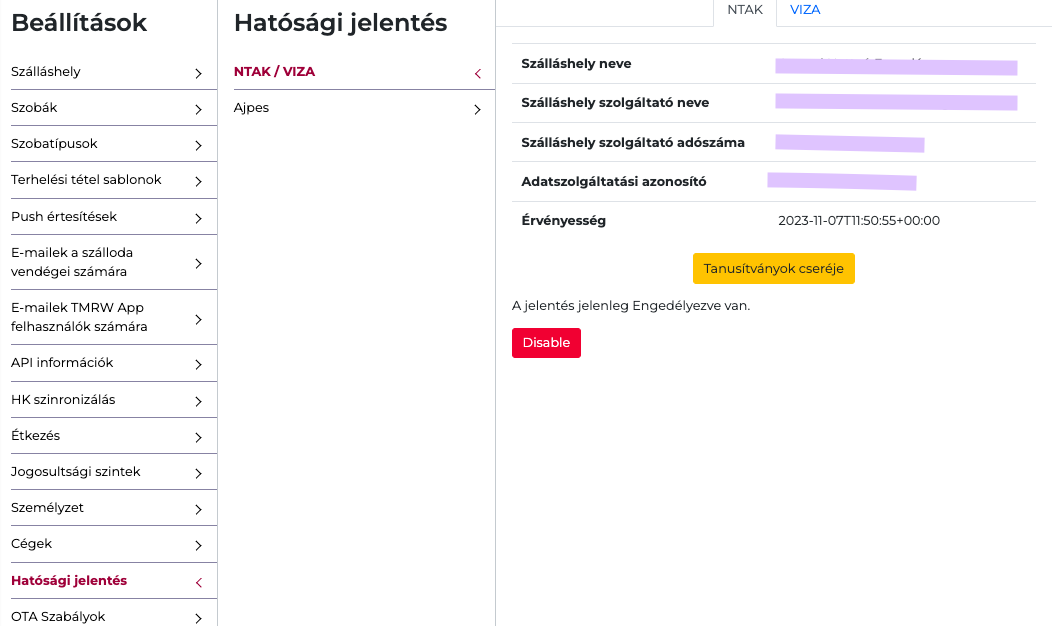
Task: Collapse the NTAK / VIZA submenu chevron
Action: [477, 73]
